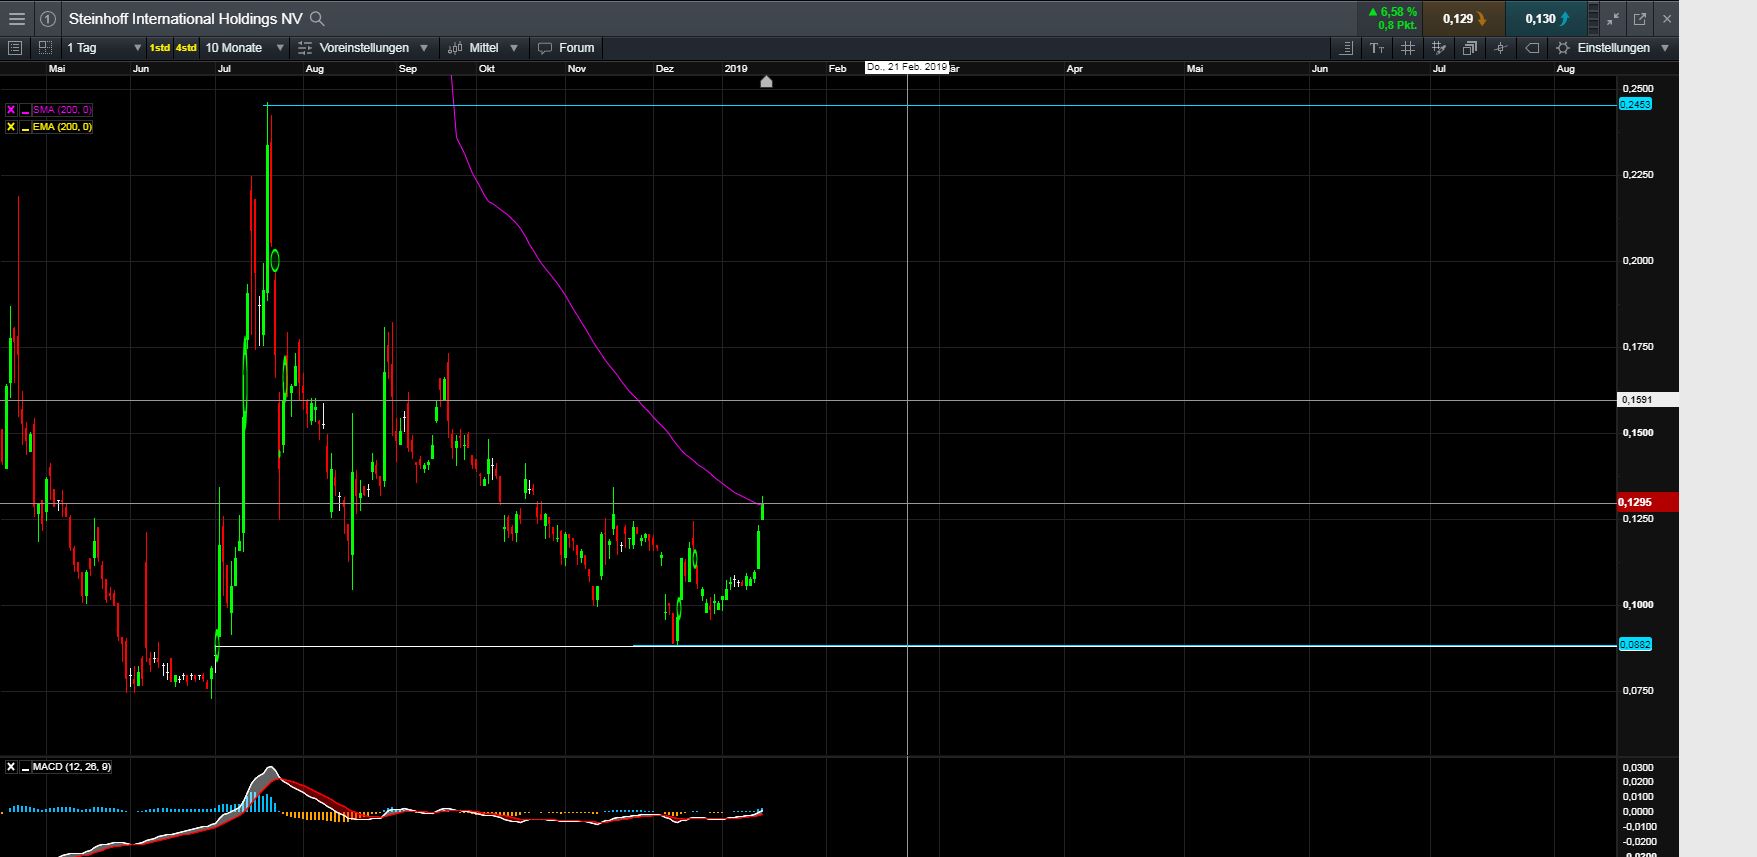Toggle the chart grid lines icon
This screenshot has height=857, width=1757.
[1407, 48]
